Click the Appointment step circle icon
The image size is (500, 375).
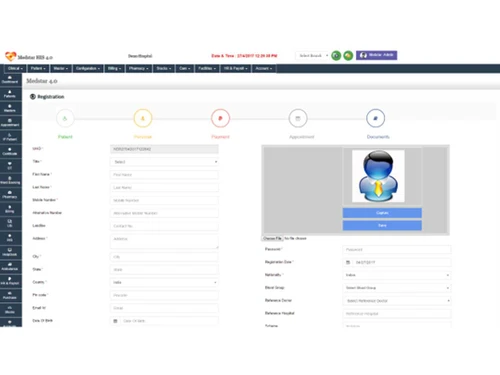[298, 118]
